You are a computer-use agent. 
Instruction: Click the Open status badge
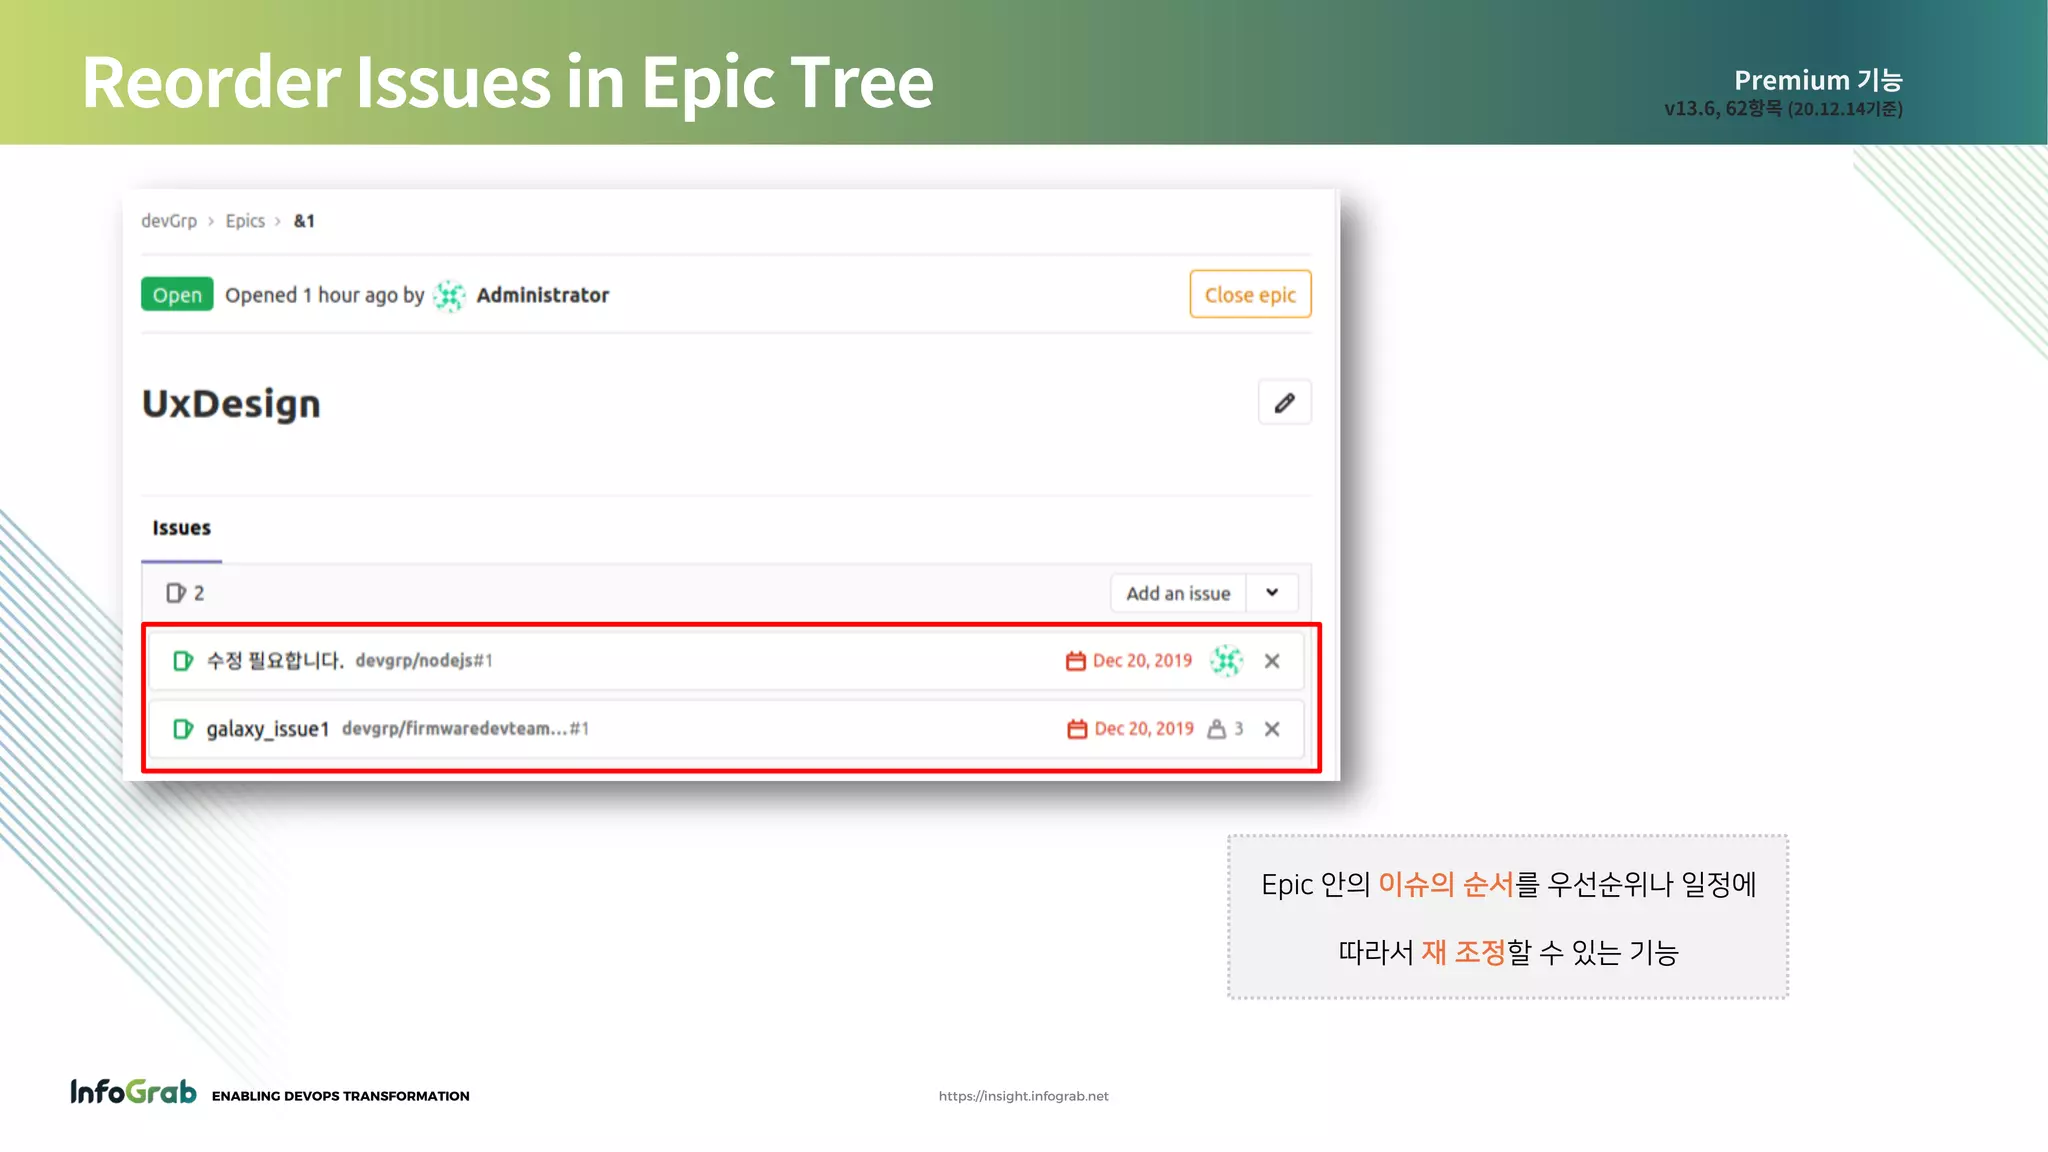(x=177, y=295)
